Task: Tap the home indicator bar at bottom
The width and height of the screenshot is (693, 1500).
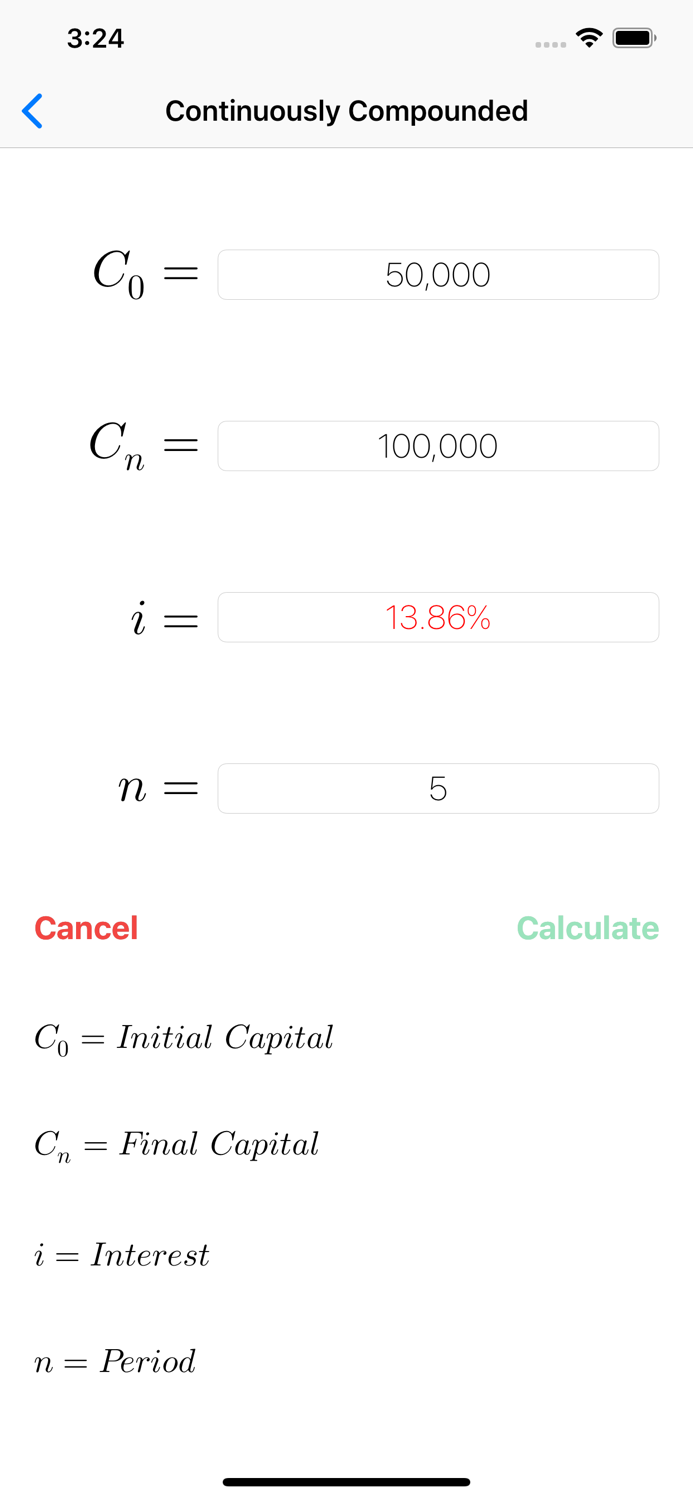Action: [x=346, y=1481]
